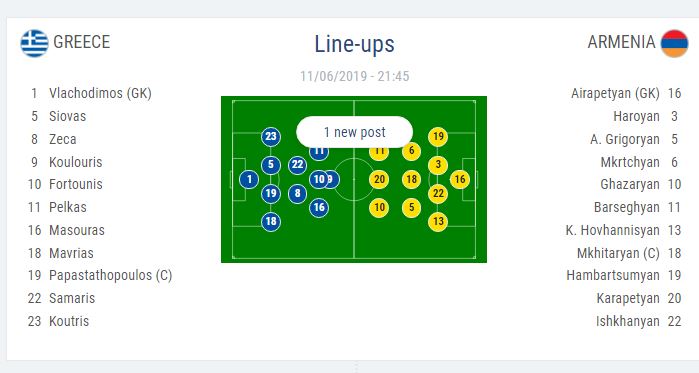Open Airapetyan (GK) in Armenia list
The image size is (699, 373).
(x=615, y=93)
